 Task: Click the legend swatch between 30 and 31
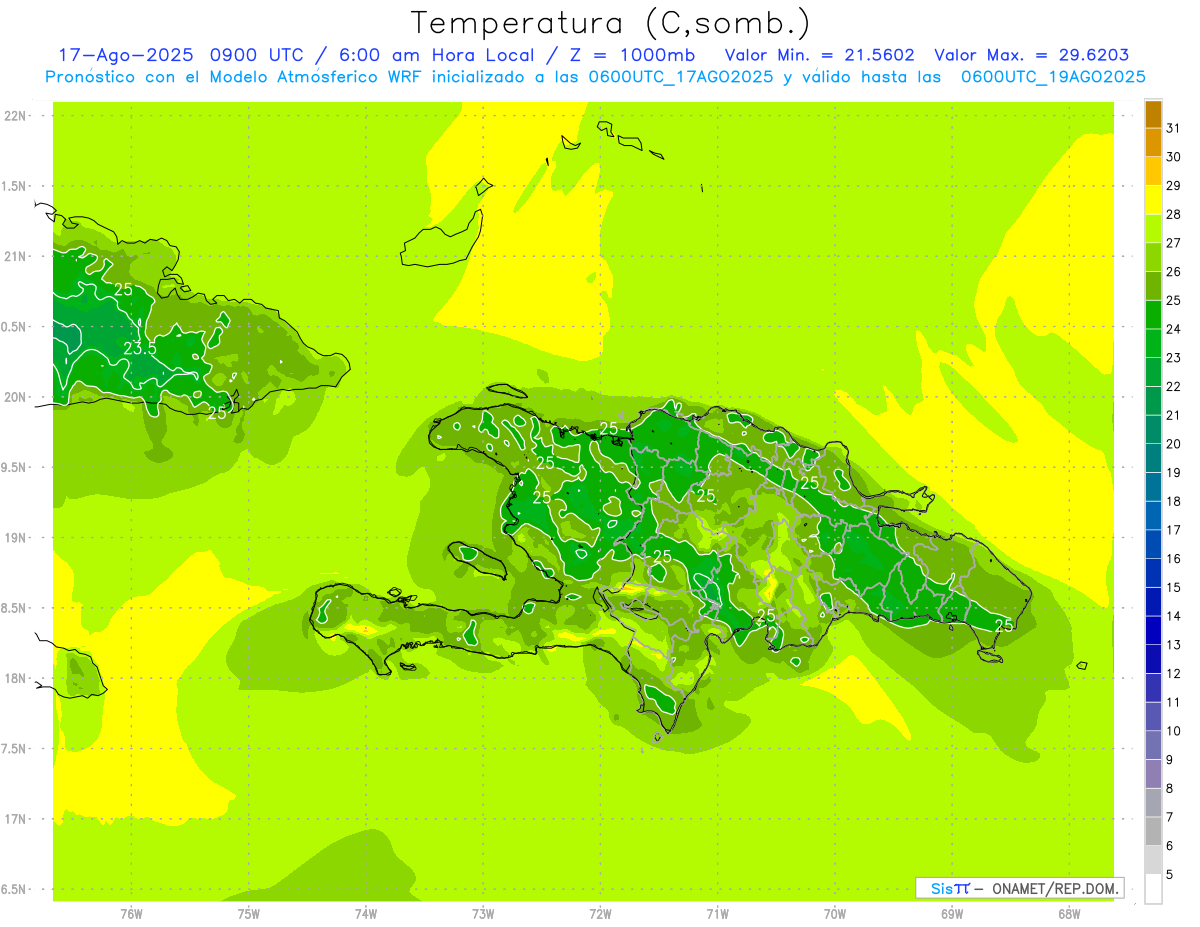pos(1153,143)
